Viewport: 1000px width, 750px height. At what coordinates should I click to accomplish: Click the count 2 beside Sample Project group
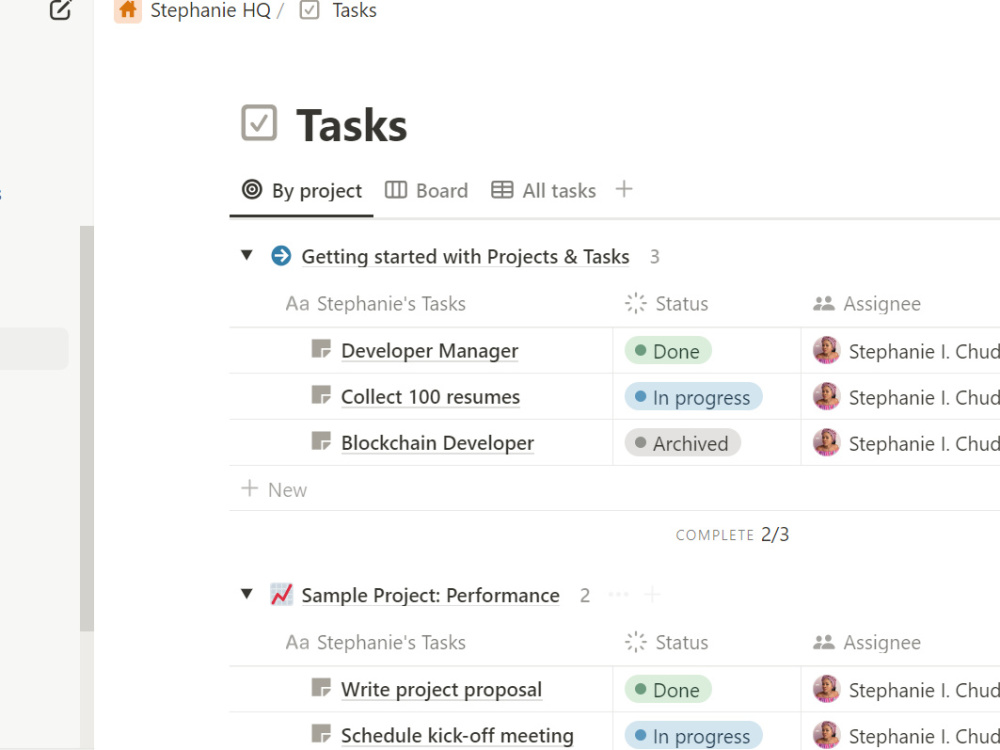(x=584, y=595)
